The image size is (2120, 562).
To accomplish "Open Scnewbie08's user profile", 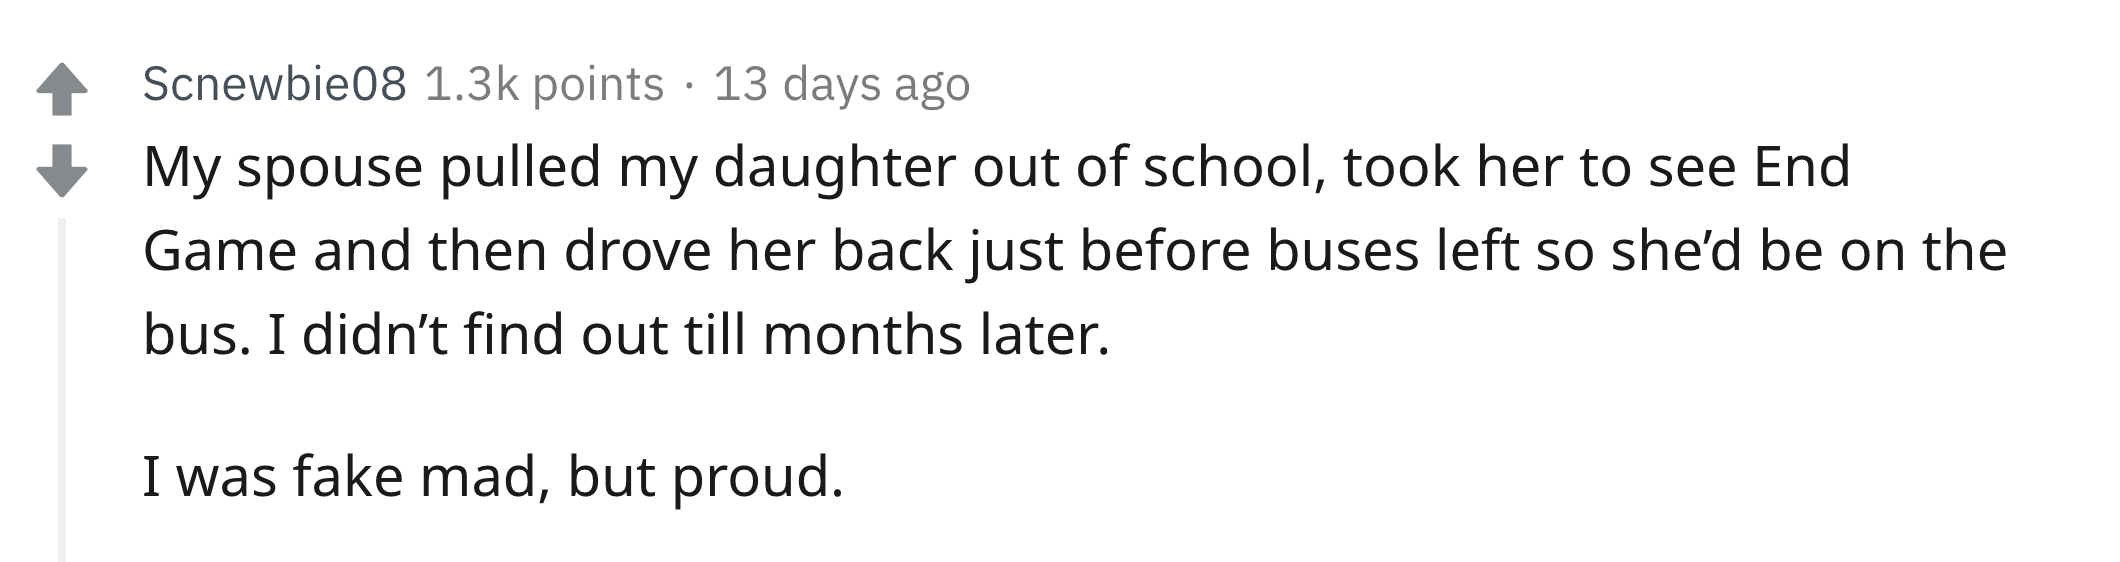I will click(x=274, y=84).
